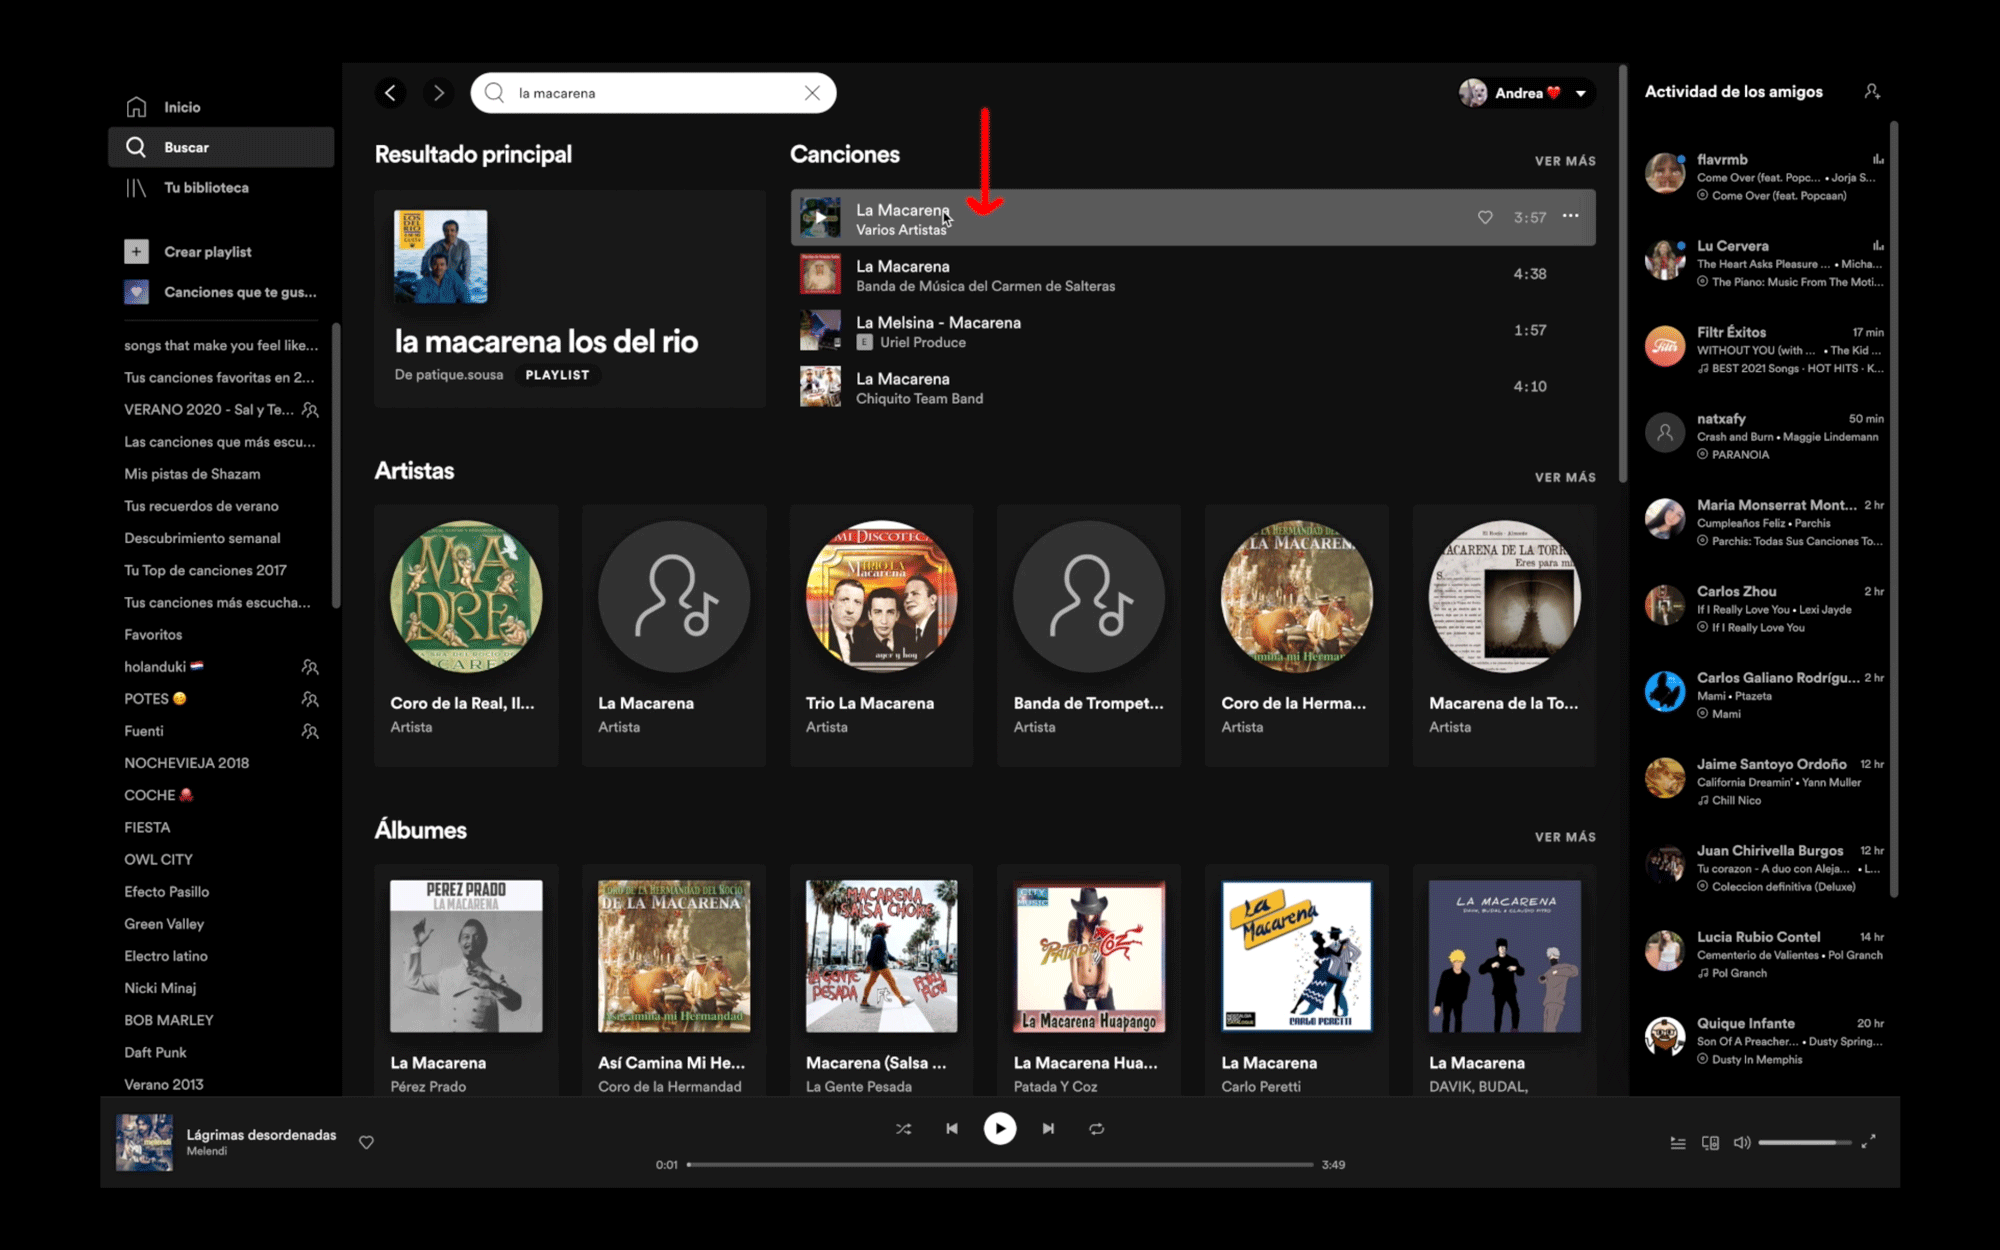Open the play queue icon
Image resolution: width=2000 pixels, height=1250 pixels.
click(1678, 1142)
